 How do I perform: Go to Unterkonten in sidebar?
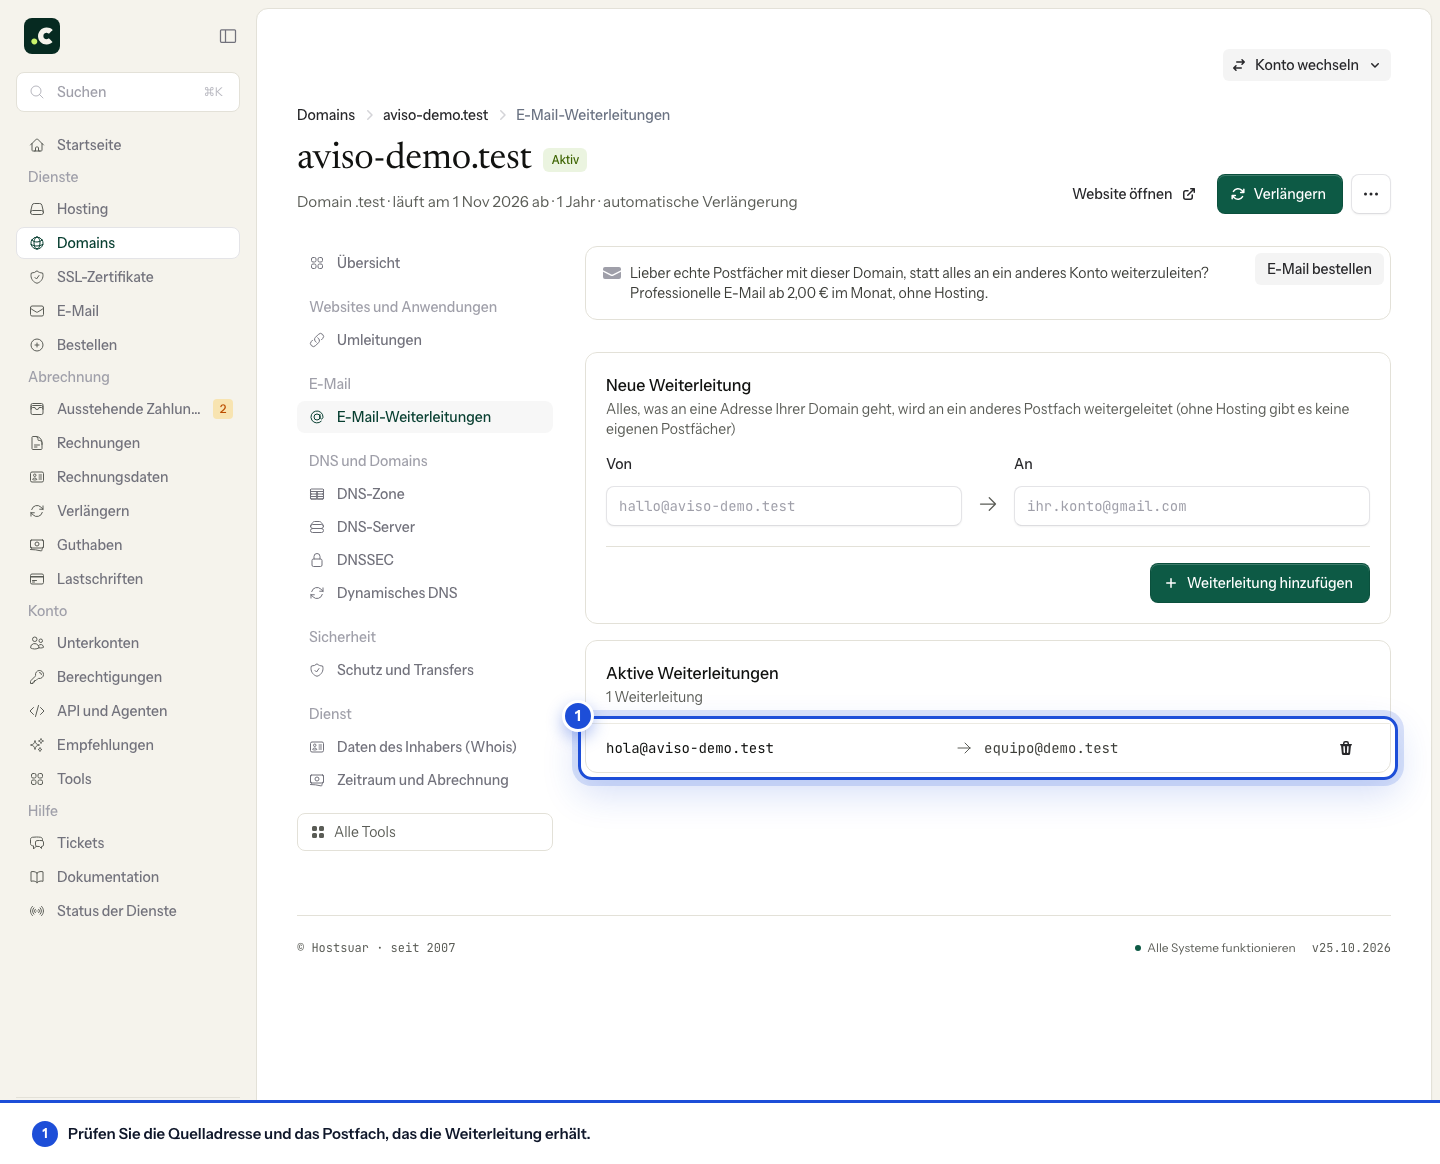128,643
